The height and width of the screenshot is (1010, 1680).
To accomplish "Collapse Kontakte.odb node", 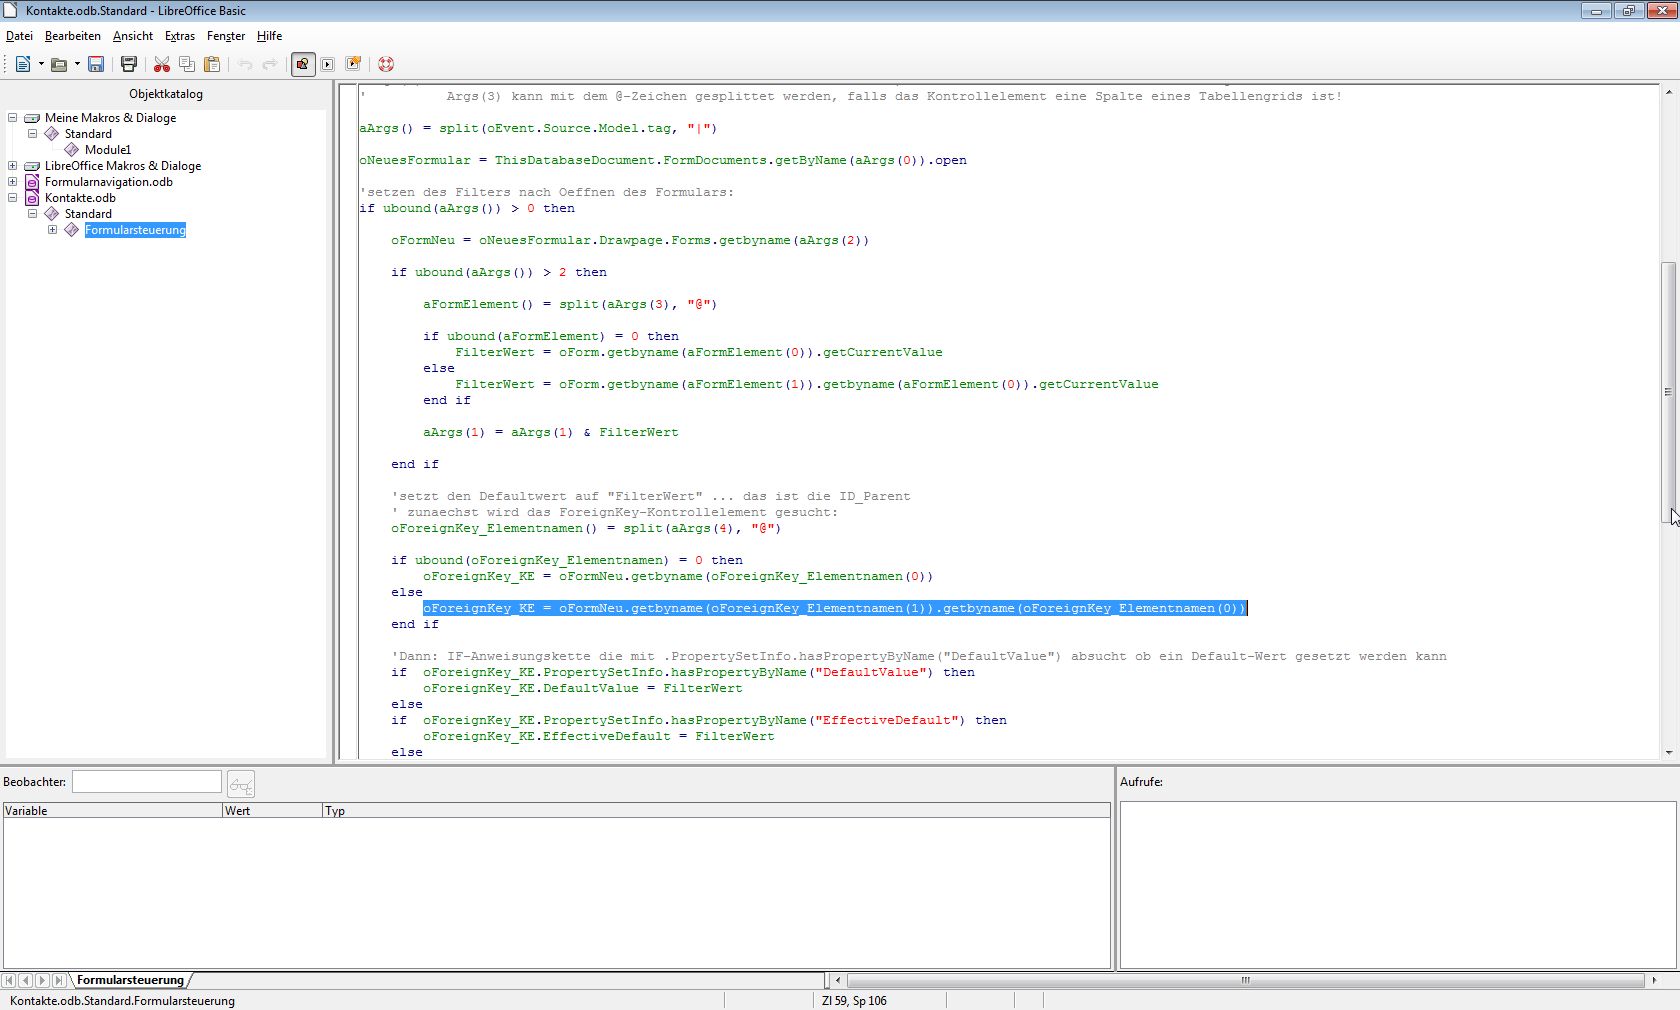I will click(x=13, y=197).
